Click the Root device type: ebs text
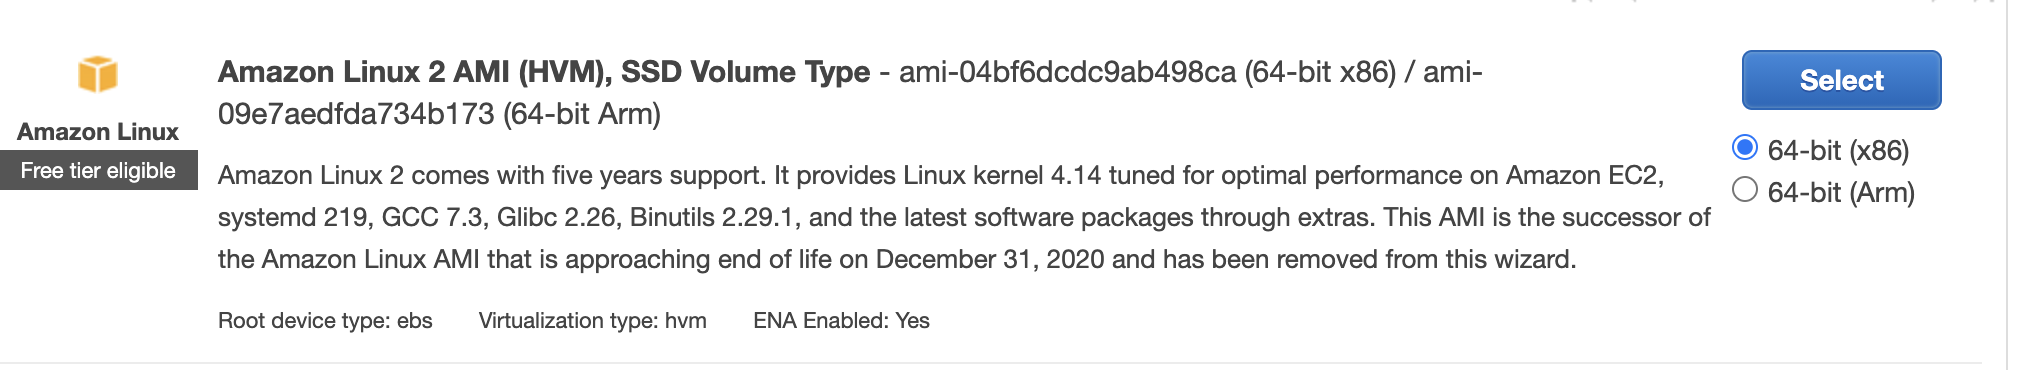 (x=325, y=321)
